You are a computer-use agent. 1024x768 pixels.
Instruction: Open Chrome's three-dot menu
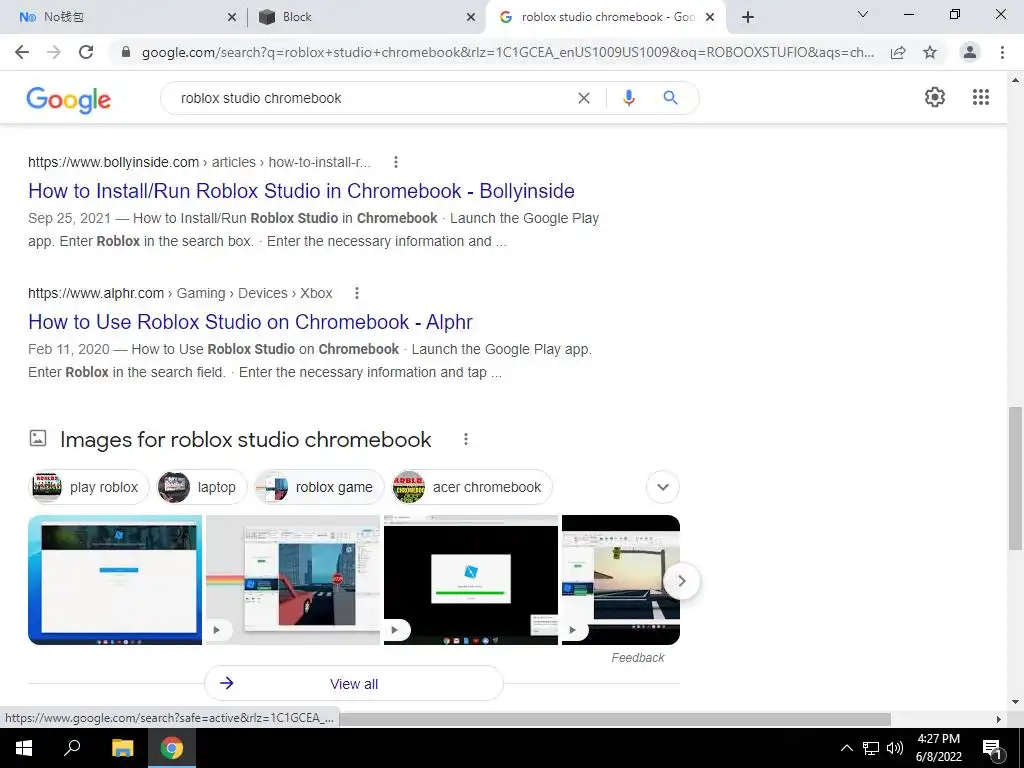tap(1002, 52)
